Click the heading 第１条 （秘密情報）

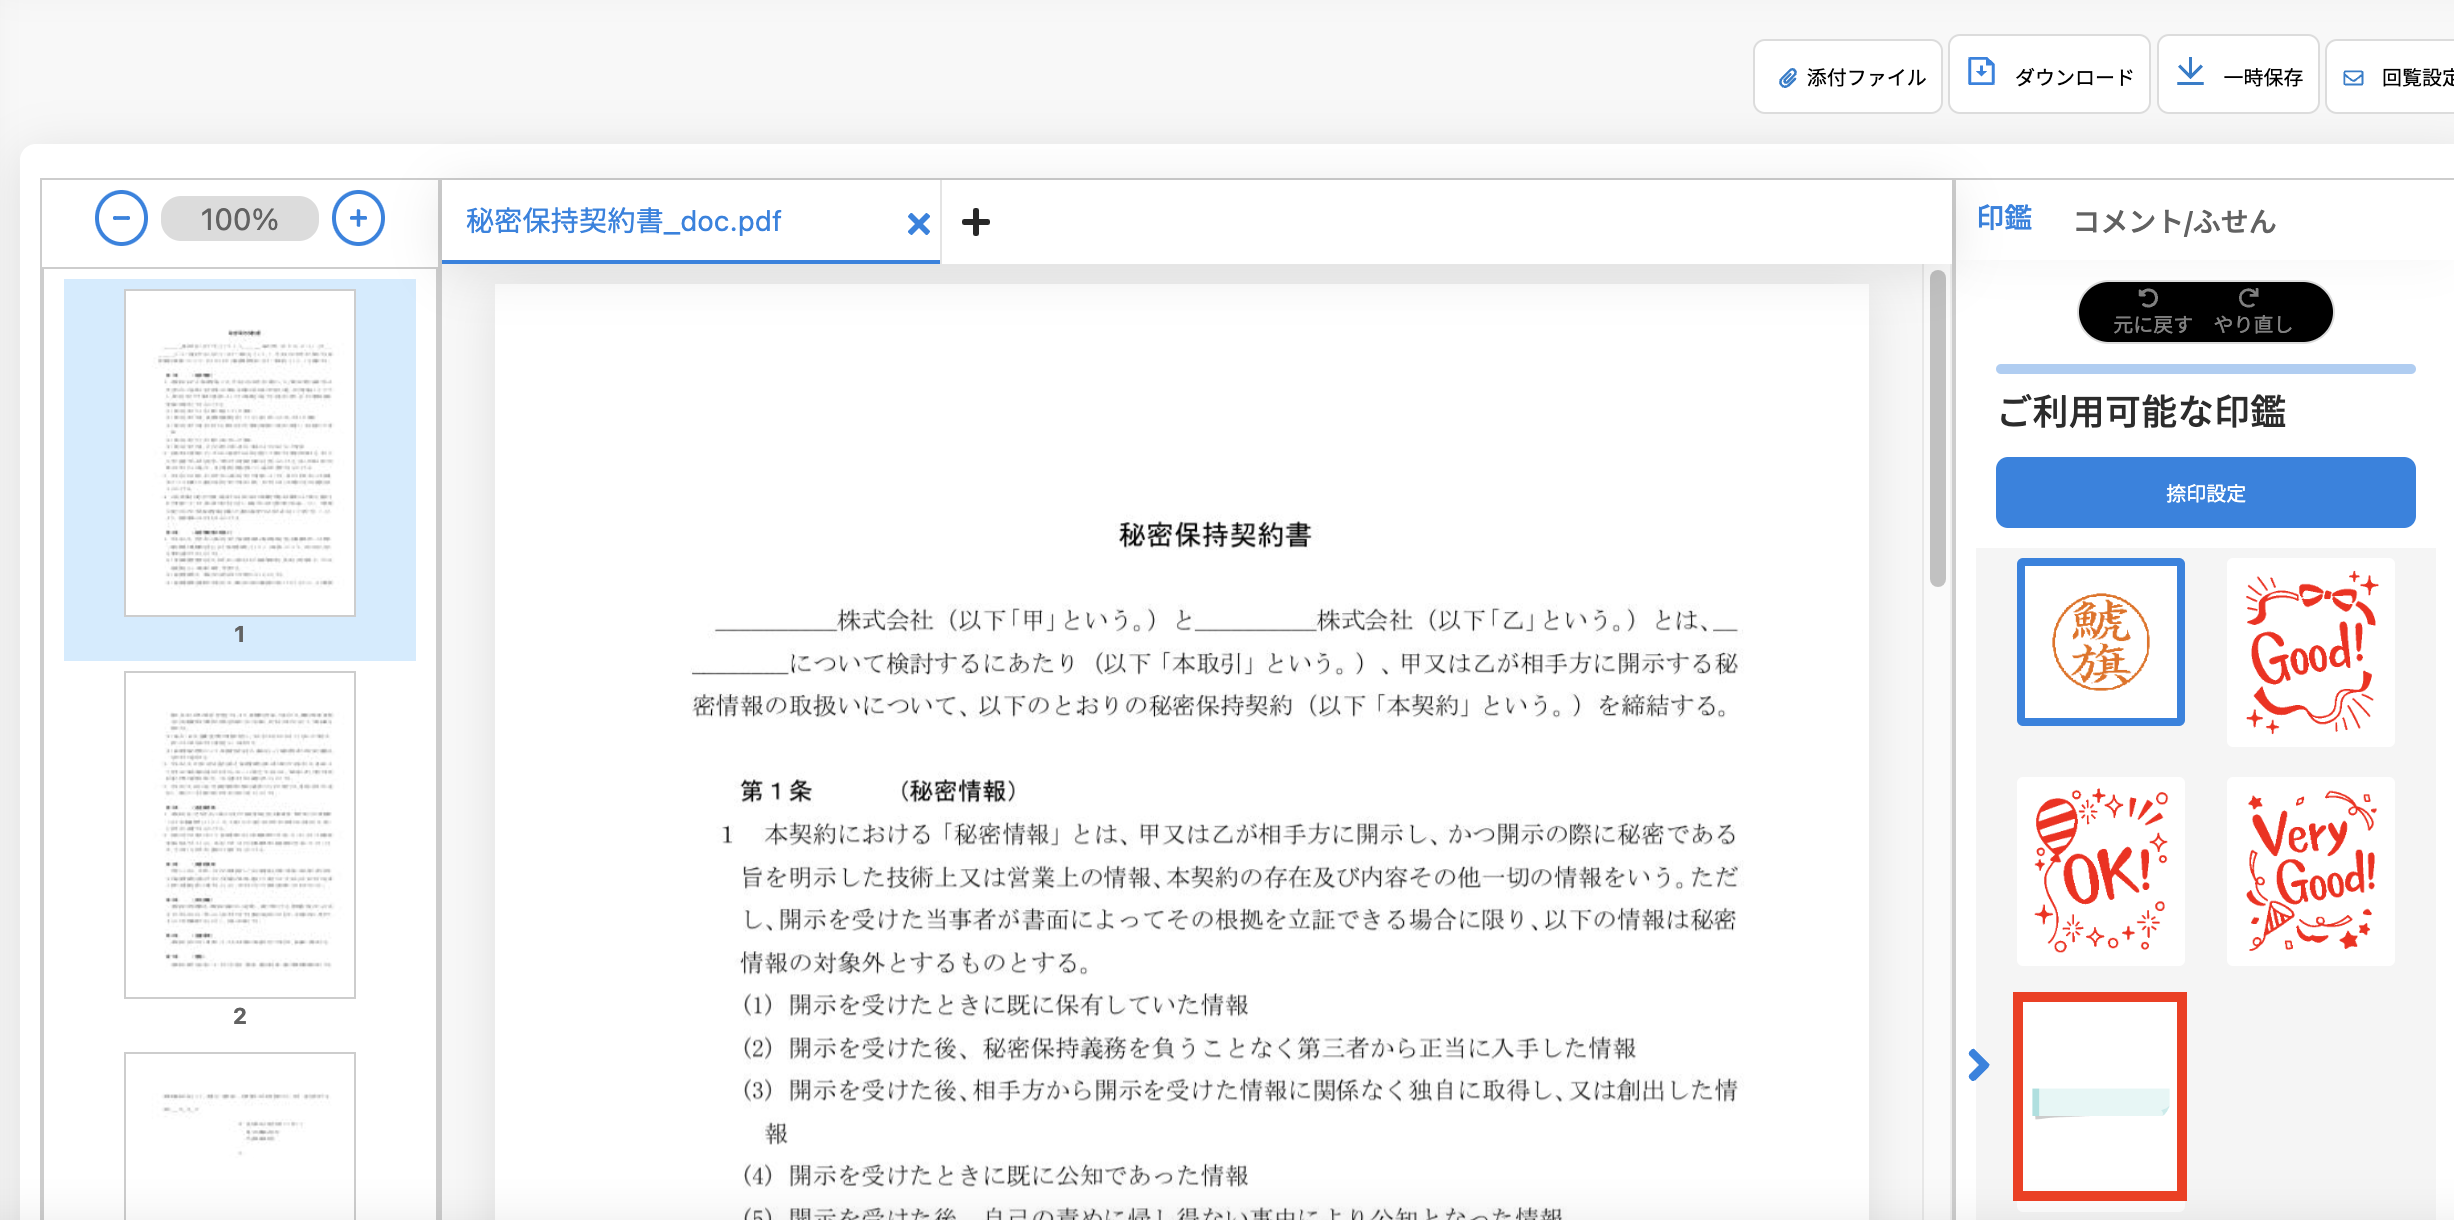tap(880, 791)
